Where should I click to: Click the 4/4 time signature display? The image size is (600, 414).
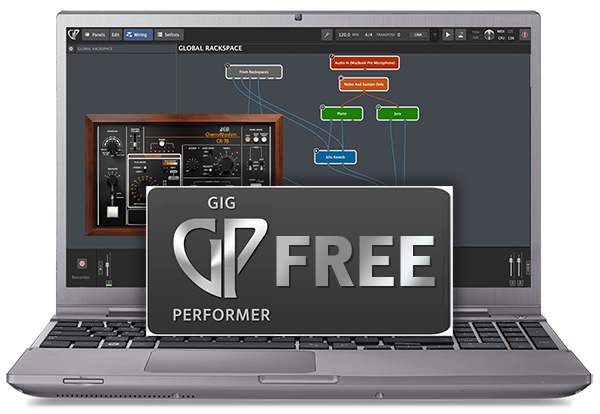(367, 34)
